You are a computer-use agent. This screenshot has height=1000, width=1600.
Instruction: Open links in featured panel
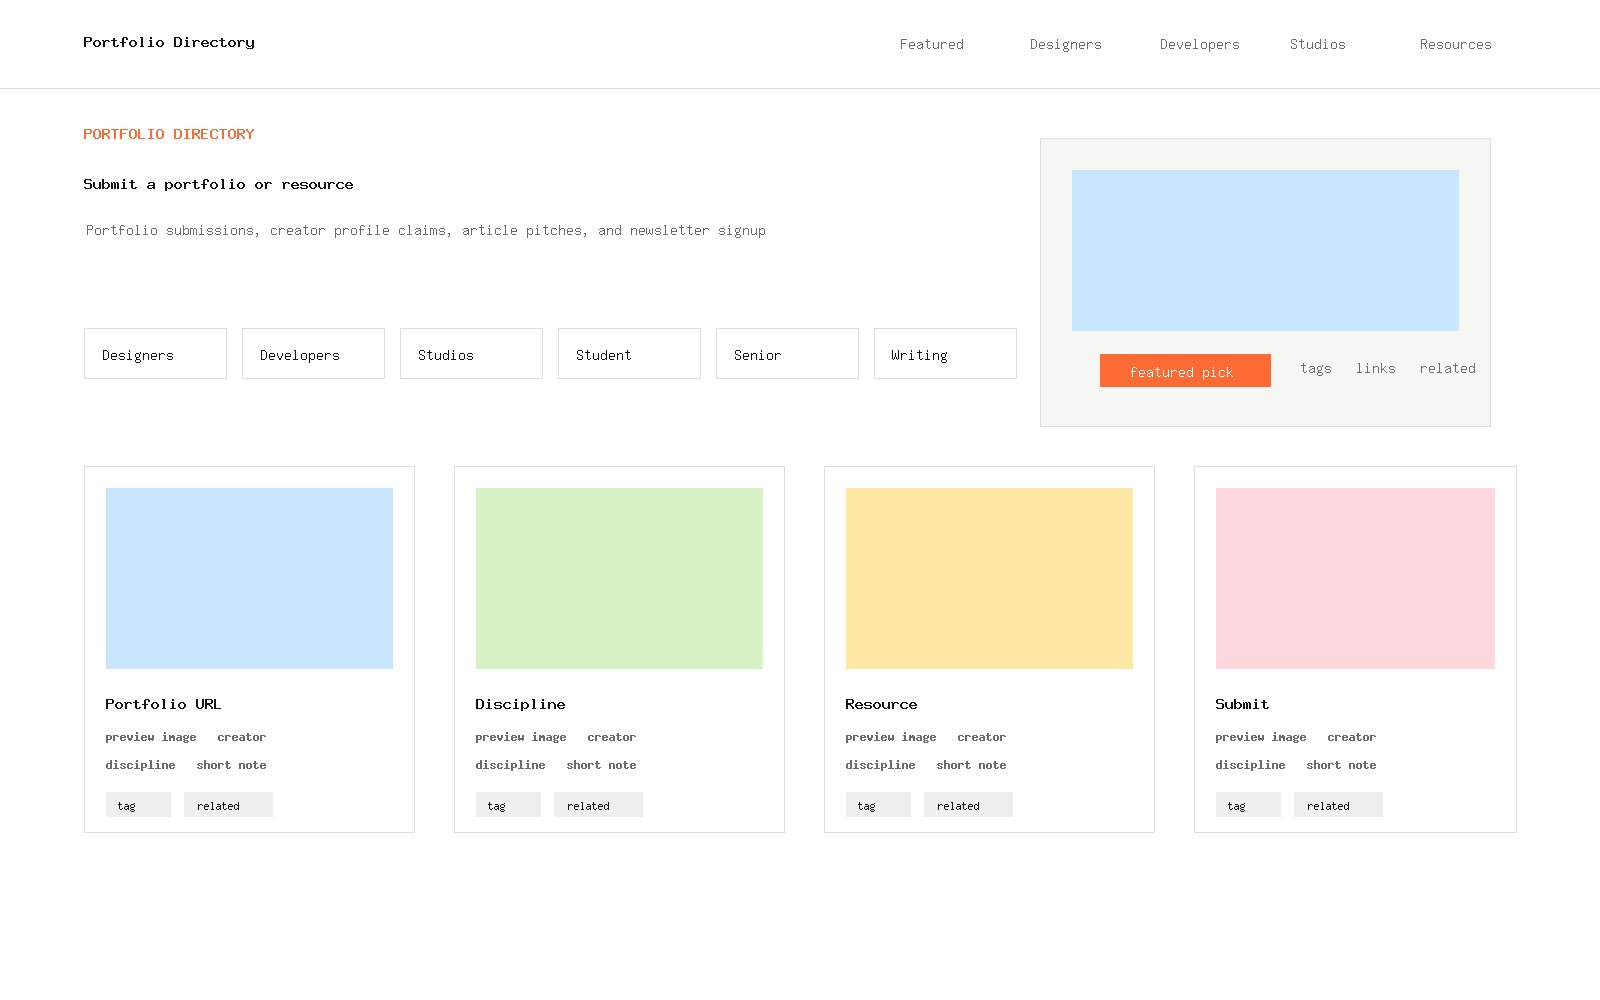1376,368
